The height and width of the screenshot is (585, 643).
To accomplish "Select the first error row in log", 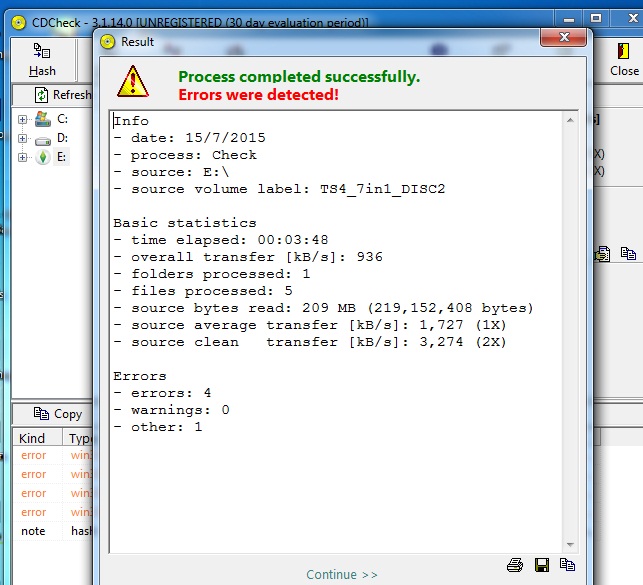I will click(x=34, y=455).
